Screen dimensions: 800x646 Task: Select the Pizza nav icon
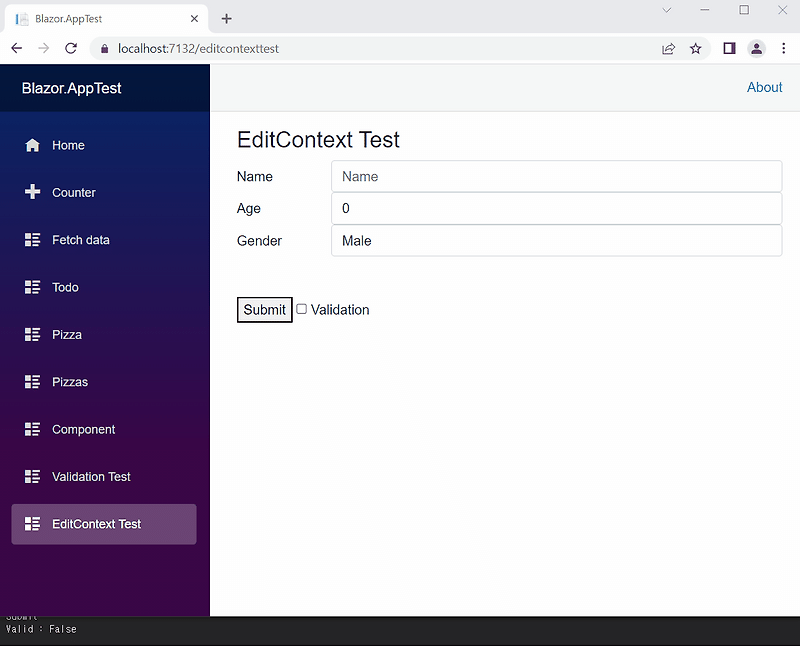click(34, 334)
